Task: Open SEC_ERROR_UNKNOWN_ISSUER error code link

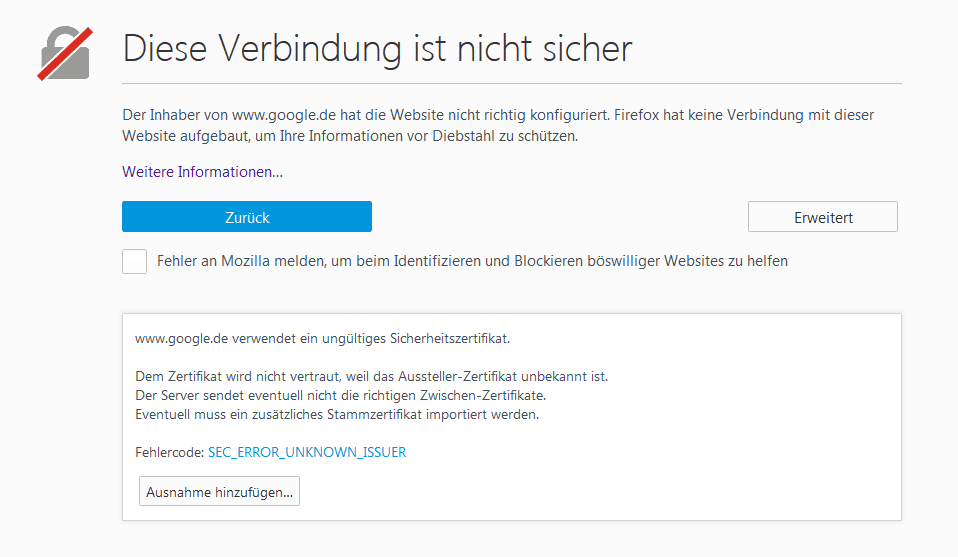Action: [x=307, y=453]
